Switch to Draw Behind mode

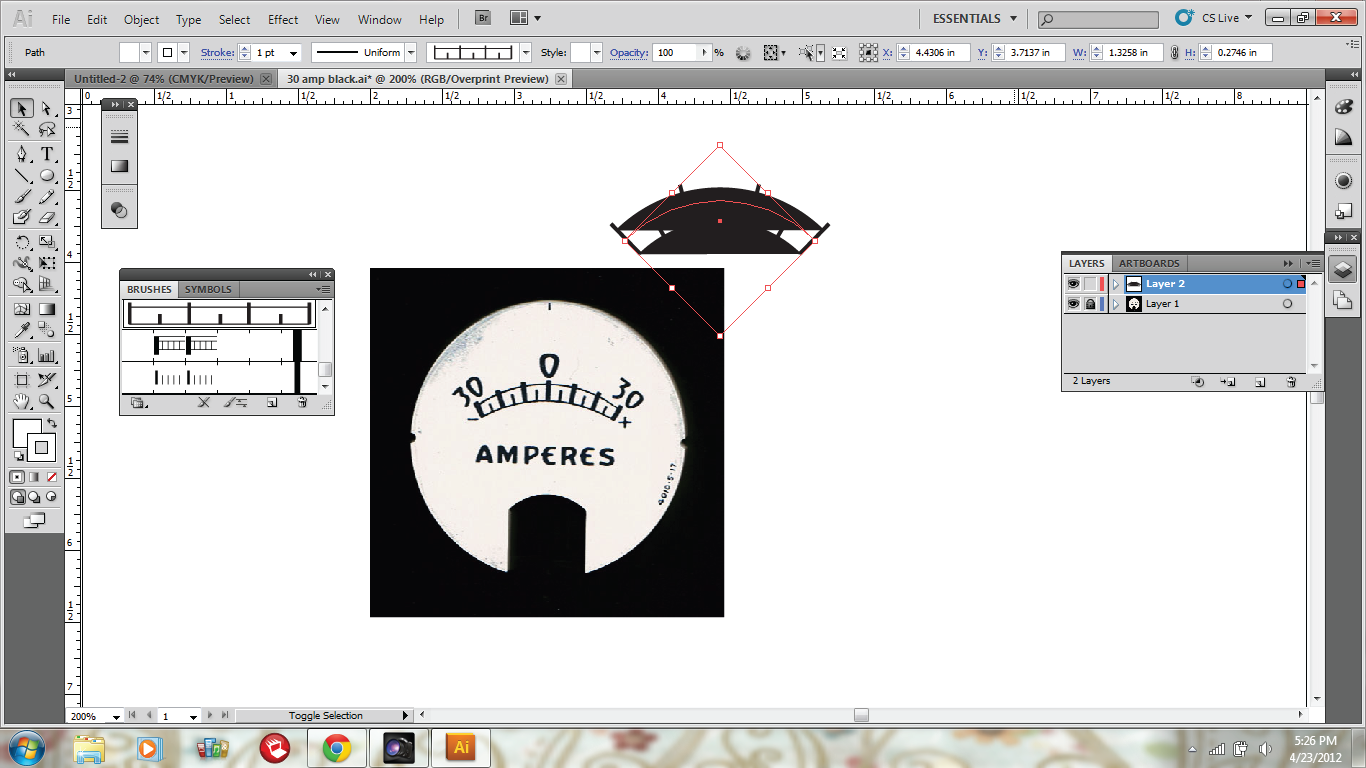34,496
